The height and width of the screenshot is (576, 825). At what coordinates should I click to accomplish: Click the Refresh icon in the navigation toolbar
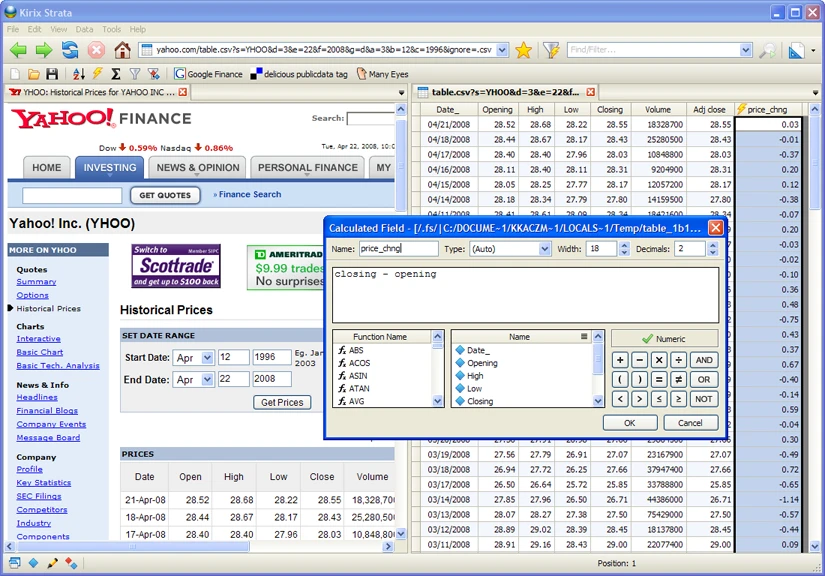(70, 50)
